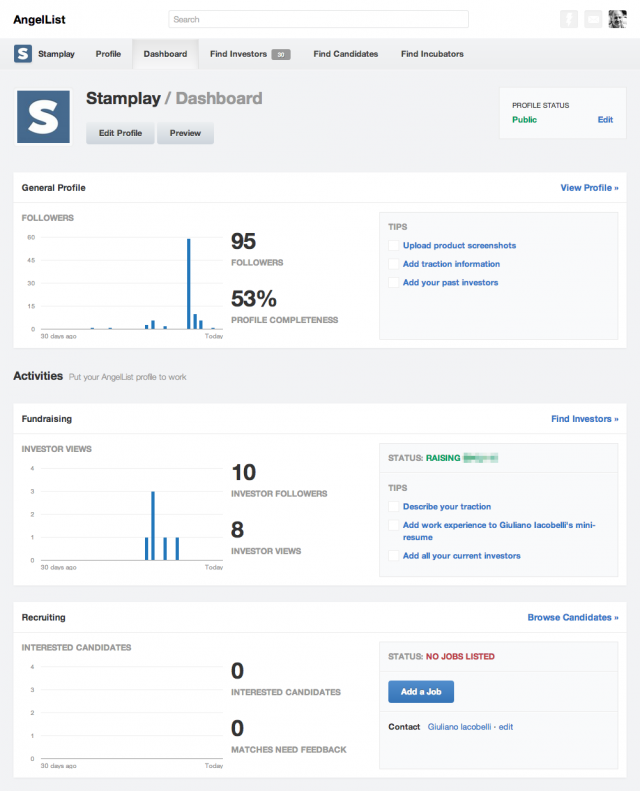Viewport: 640px width, 791px height.
Task: Open the Find Investors tab
Action: (x=239, y=53)
